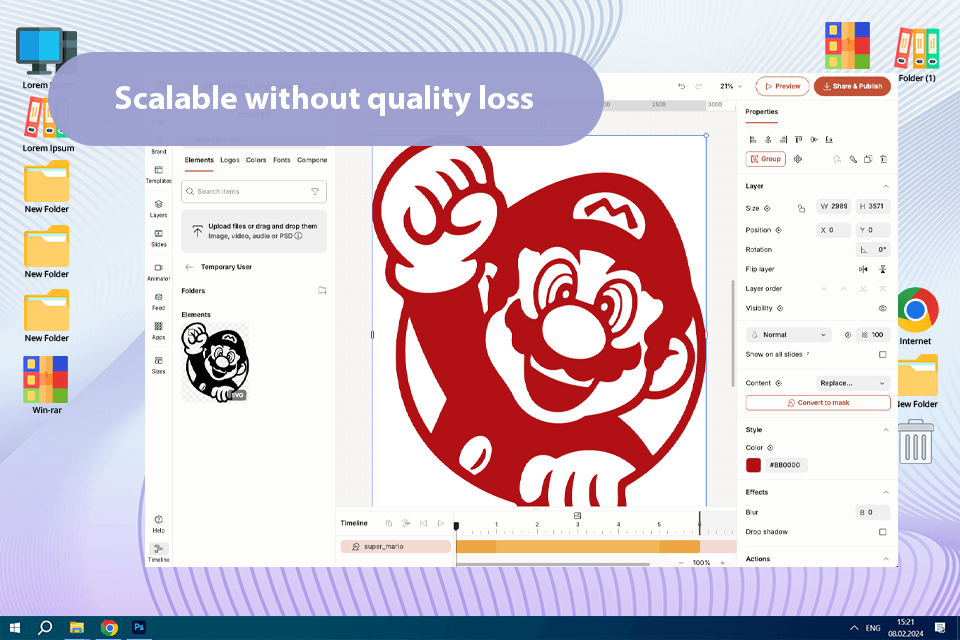Click the red color swatch
Screen dimensions: 960x640
[x=754, y=465]
